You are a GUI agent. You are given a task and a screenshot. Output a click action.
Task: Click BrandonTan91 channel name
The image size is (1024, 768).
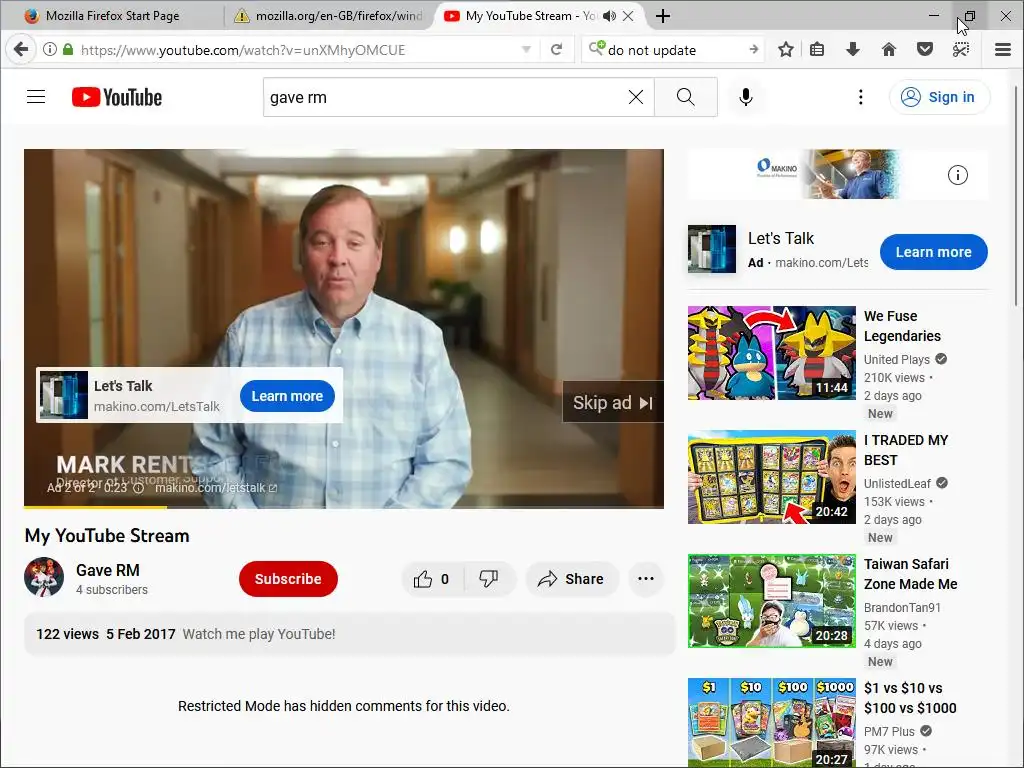902,607
